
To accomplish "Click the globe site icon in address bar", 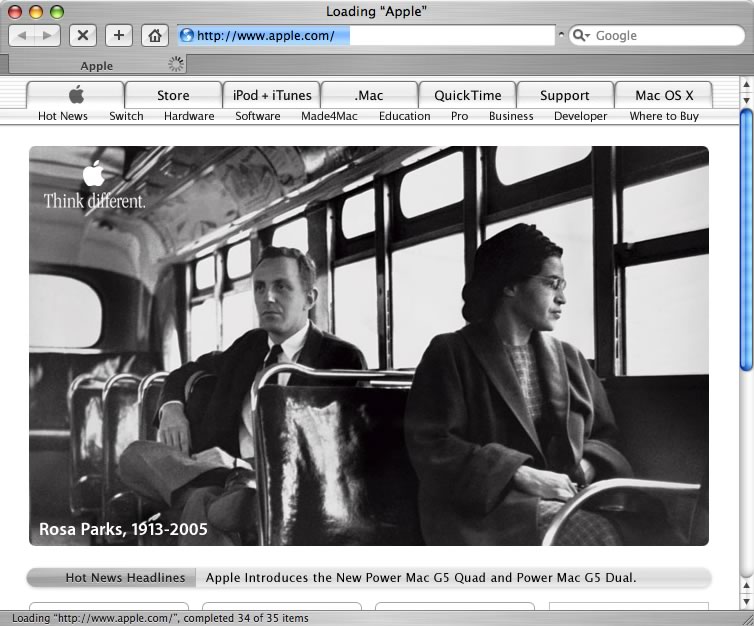I will tap(187, 36).
